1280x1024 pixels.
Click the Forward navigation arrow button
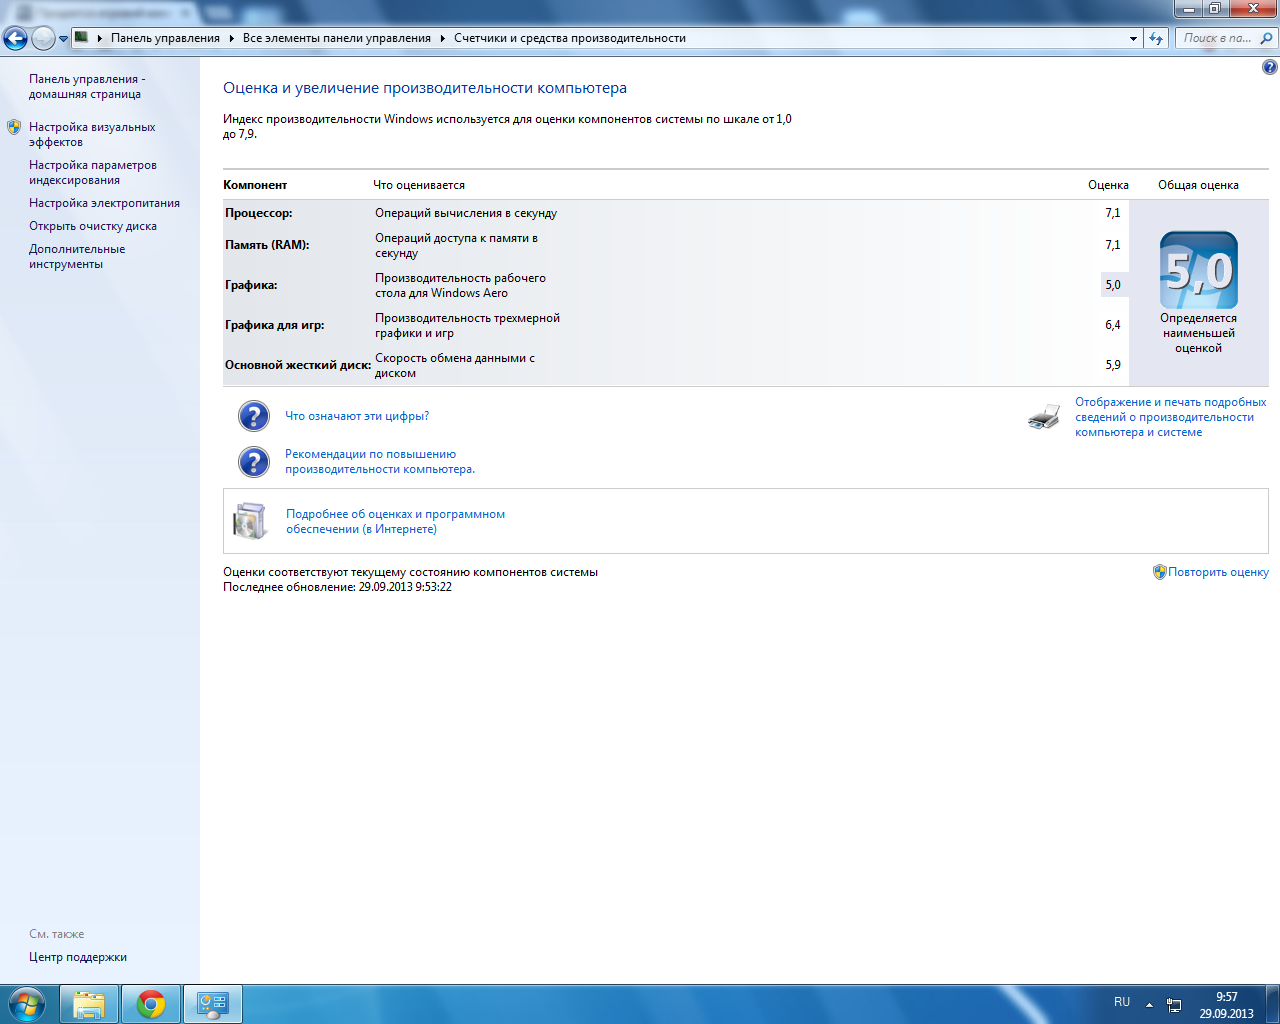(43, 38)
